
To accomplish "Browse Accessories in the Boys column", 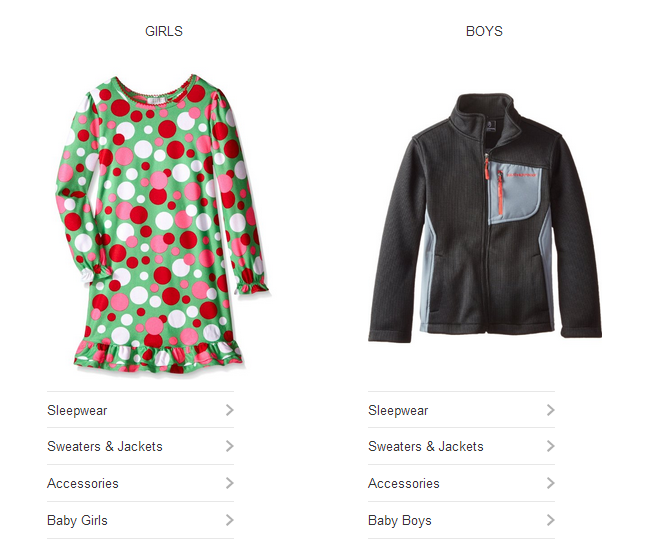I will click(461, 483).
